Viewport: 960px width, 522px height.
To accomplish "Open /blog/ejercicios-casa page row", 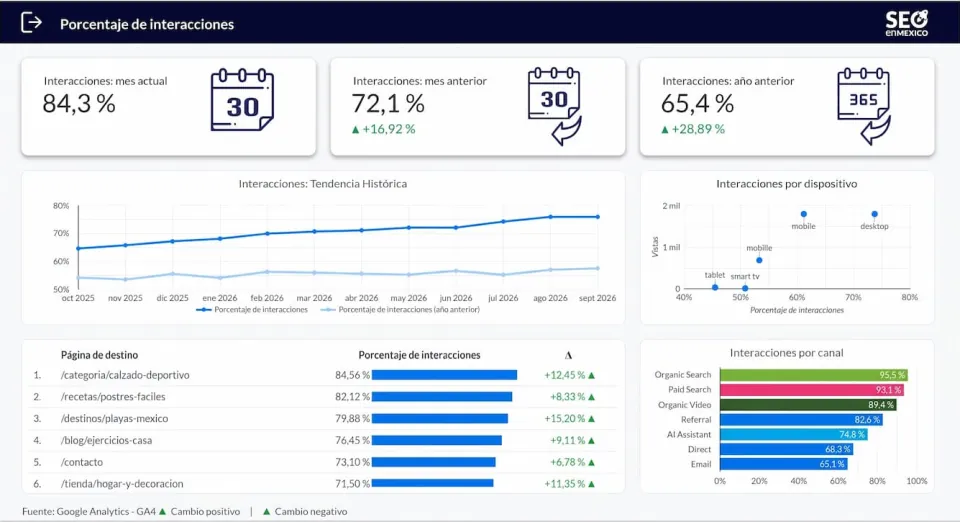I will 322,441.
